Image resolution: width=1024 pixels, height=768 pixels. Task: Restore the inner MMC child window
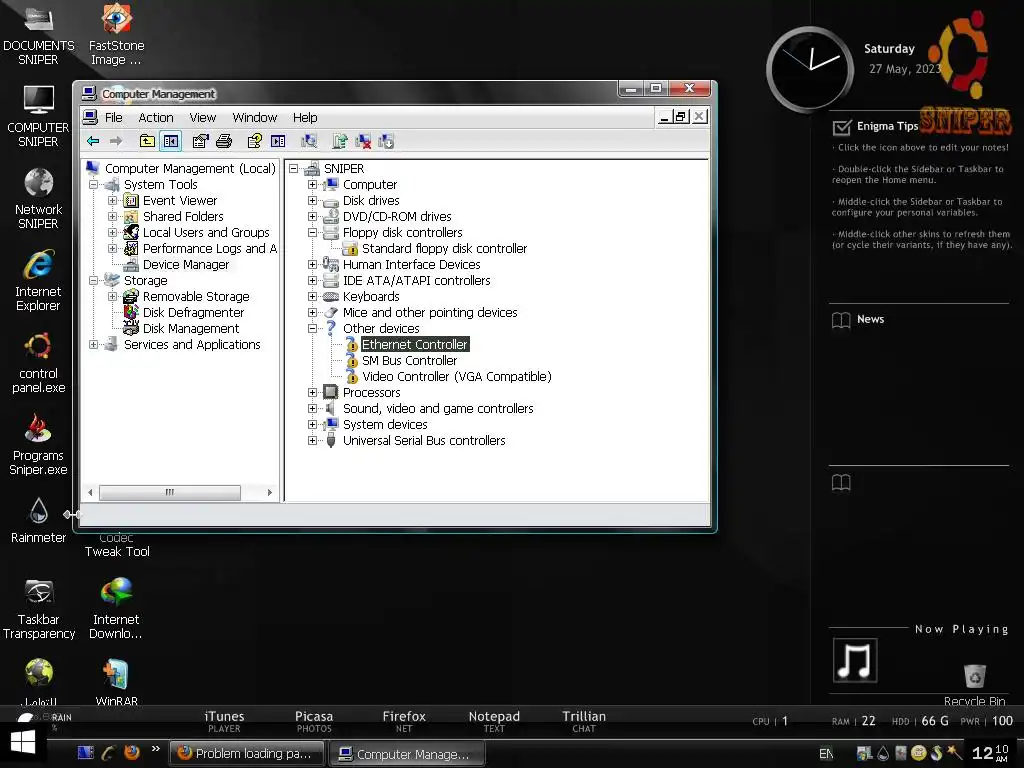click(x=681, y=117)
